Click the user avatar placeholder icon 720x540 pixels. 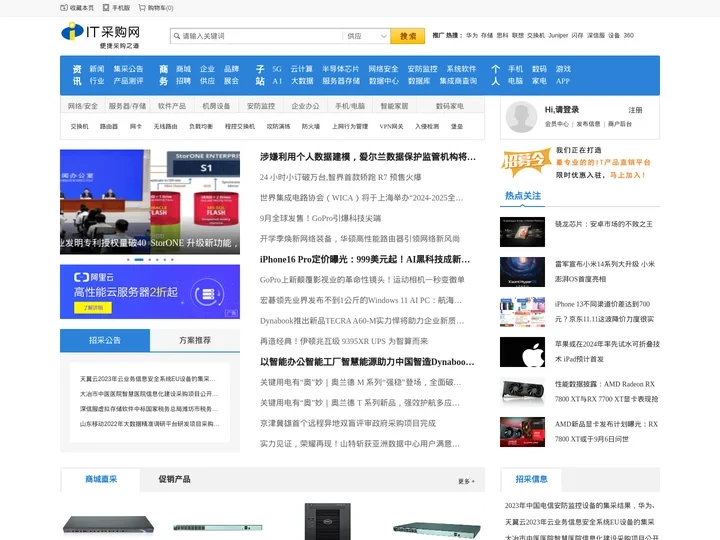(521, 117)
